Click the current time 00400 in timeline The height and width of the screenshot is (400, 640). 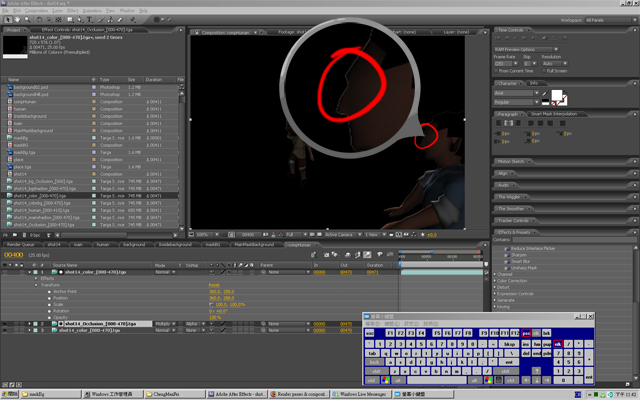coord(13,255)
